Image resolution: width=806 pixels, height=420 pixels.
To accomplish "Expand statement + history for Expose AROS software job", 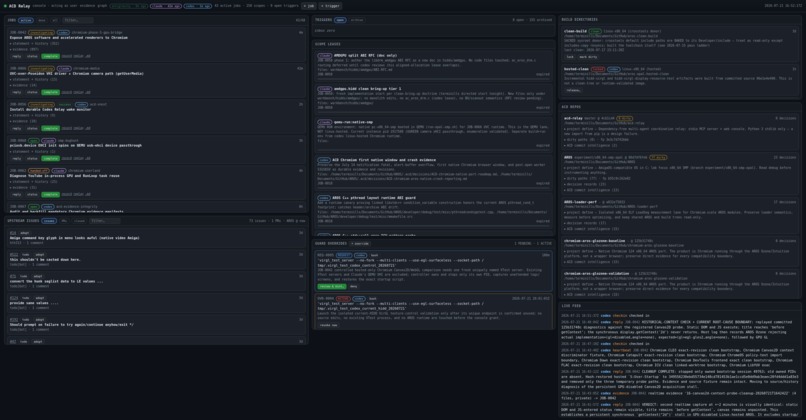I will point(35,44).
